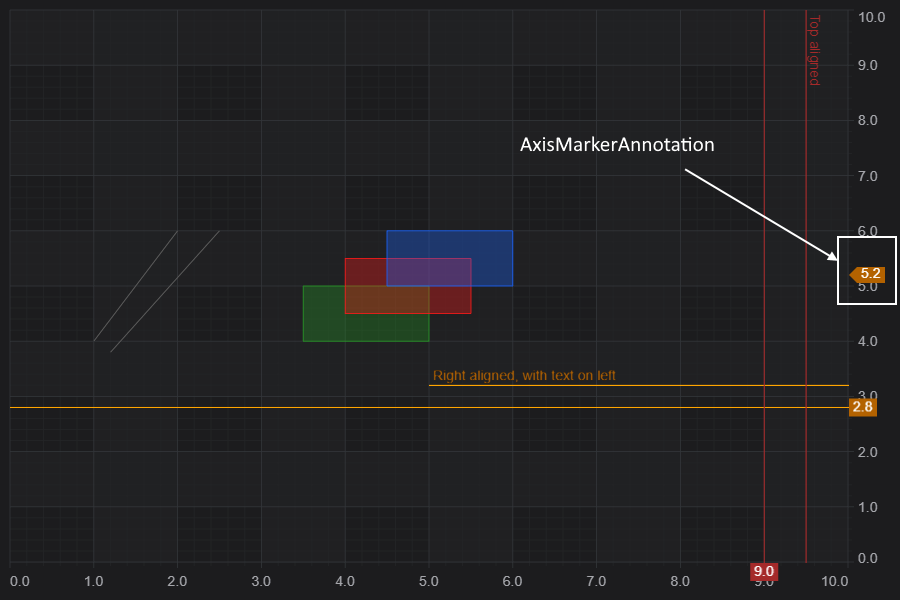Click the white arrow pointing to marker
Viewport: 900px width, 600px height.
[761, 215]
